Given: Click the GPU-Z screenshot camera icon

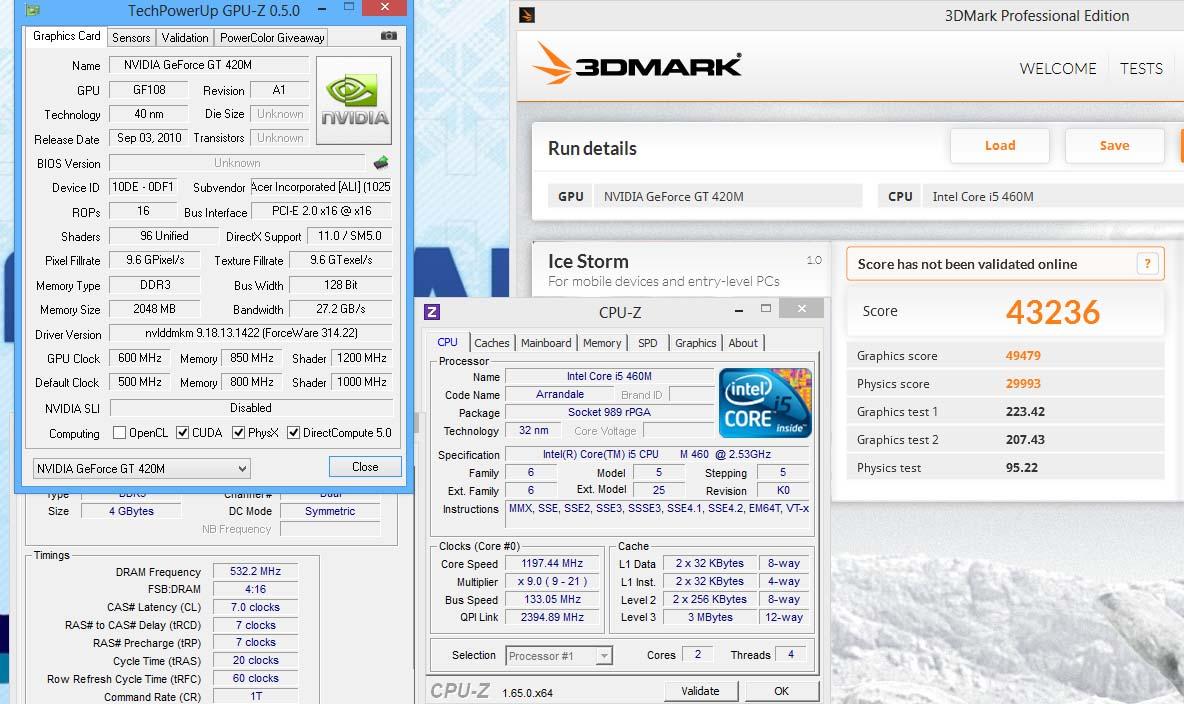Looking at the screenshot, I should [x=388, y=36].
